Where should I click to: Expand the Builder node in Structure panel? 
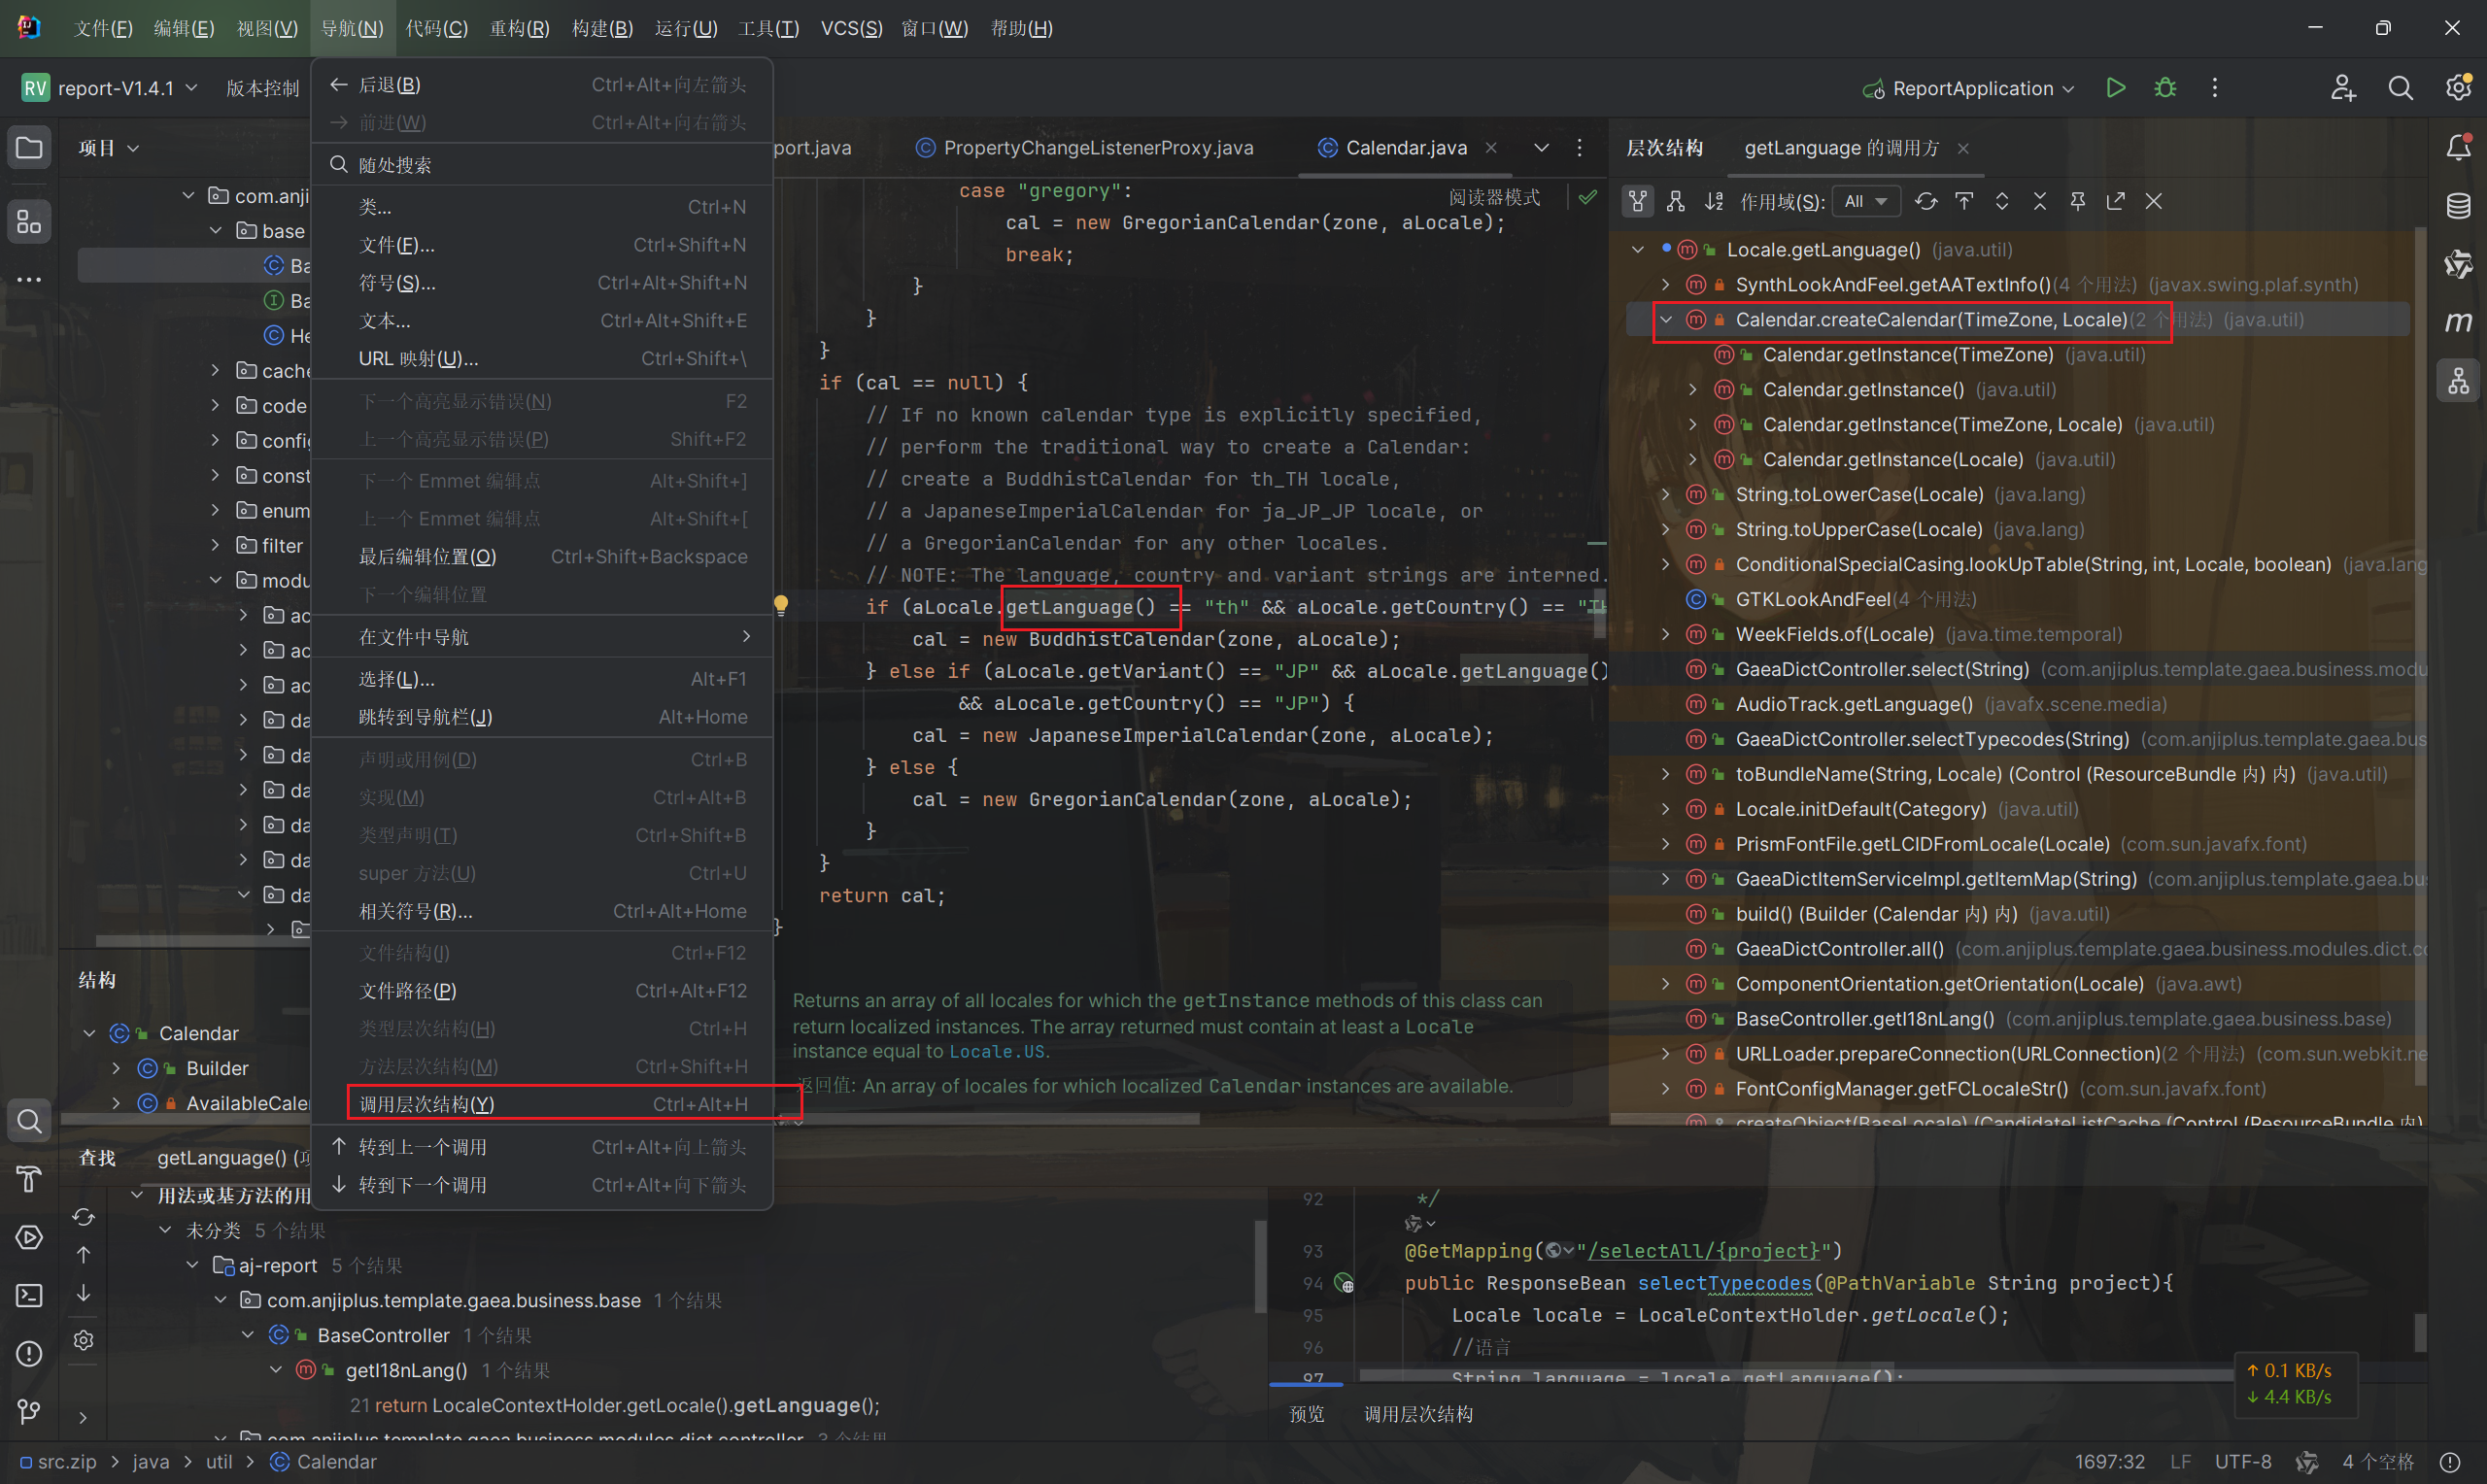coord(117,1068)
